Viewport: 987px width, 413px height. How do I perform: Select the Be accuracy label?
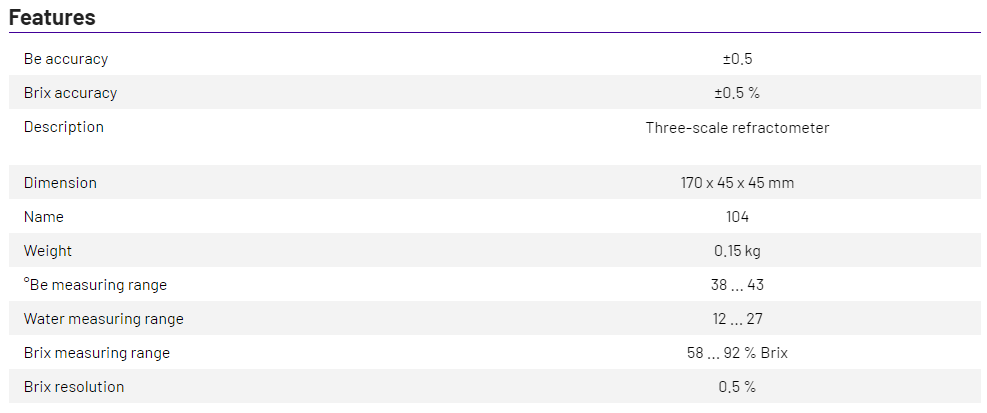pyautogui.click(x=66, y=59)
